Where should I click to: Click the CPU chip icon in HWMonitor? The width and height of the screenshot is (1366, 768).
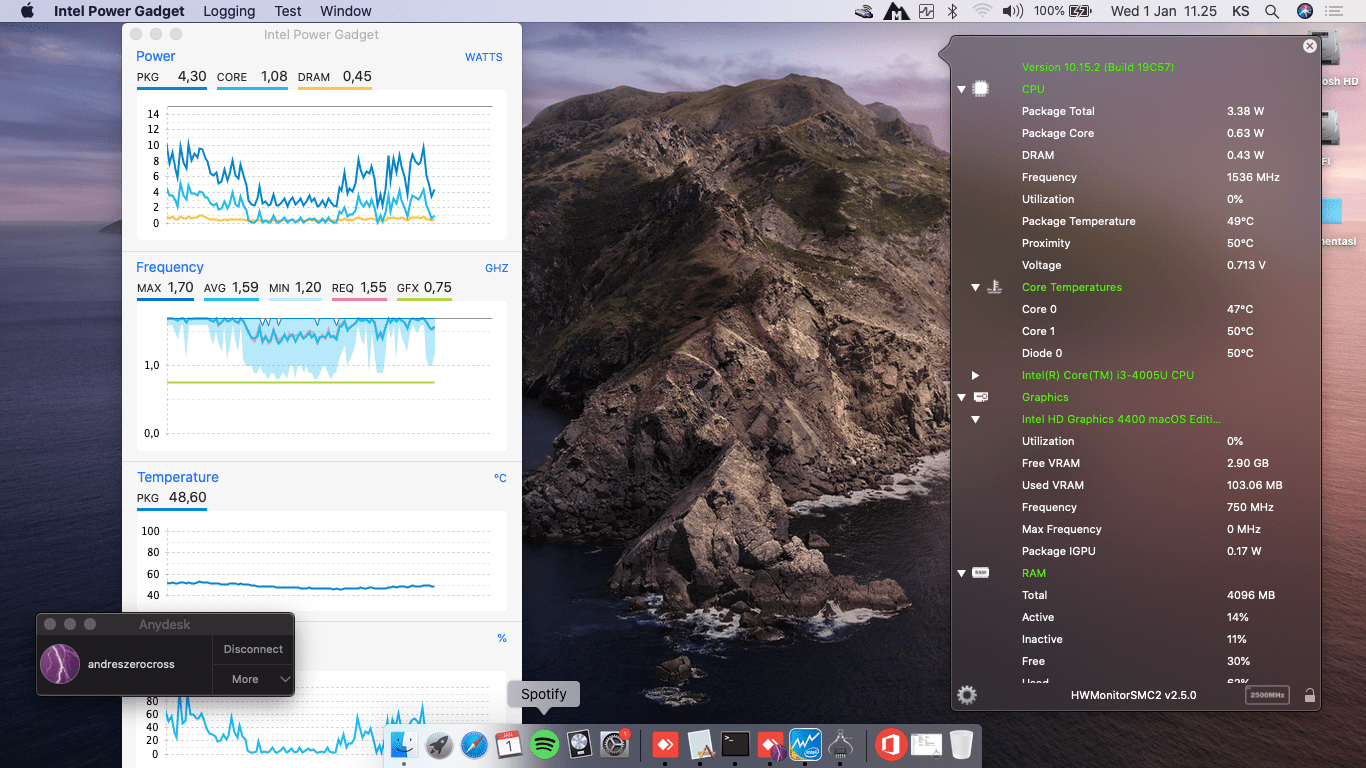tap(981, 89)
